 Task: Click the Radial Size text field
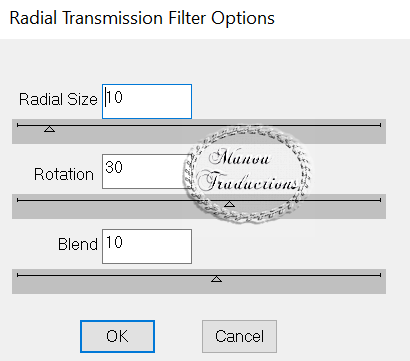[147, 101]
